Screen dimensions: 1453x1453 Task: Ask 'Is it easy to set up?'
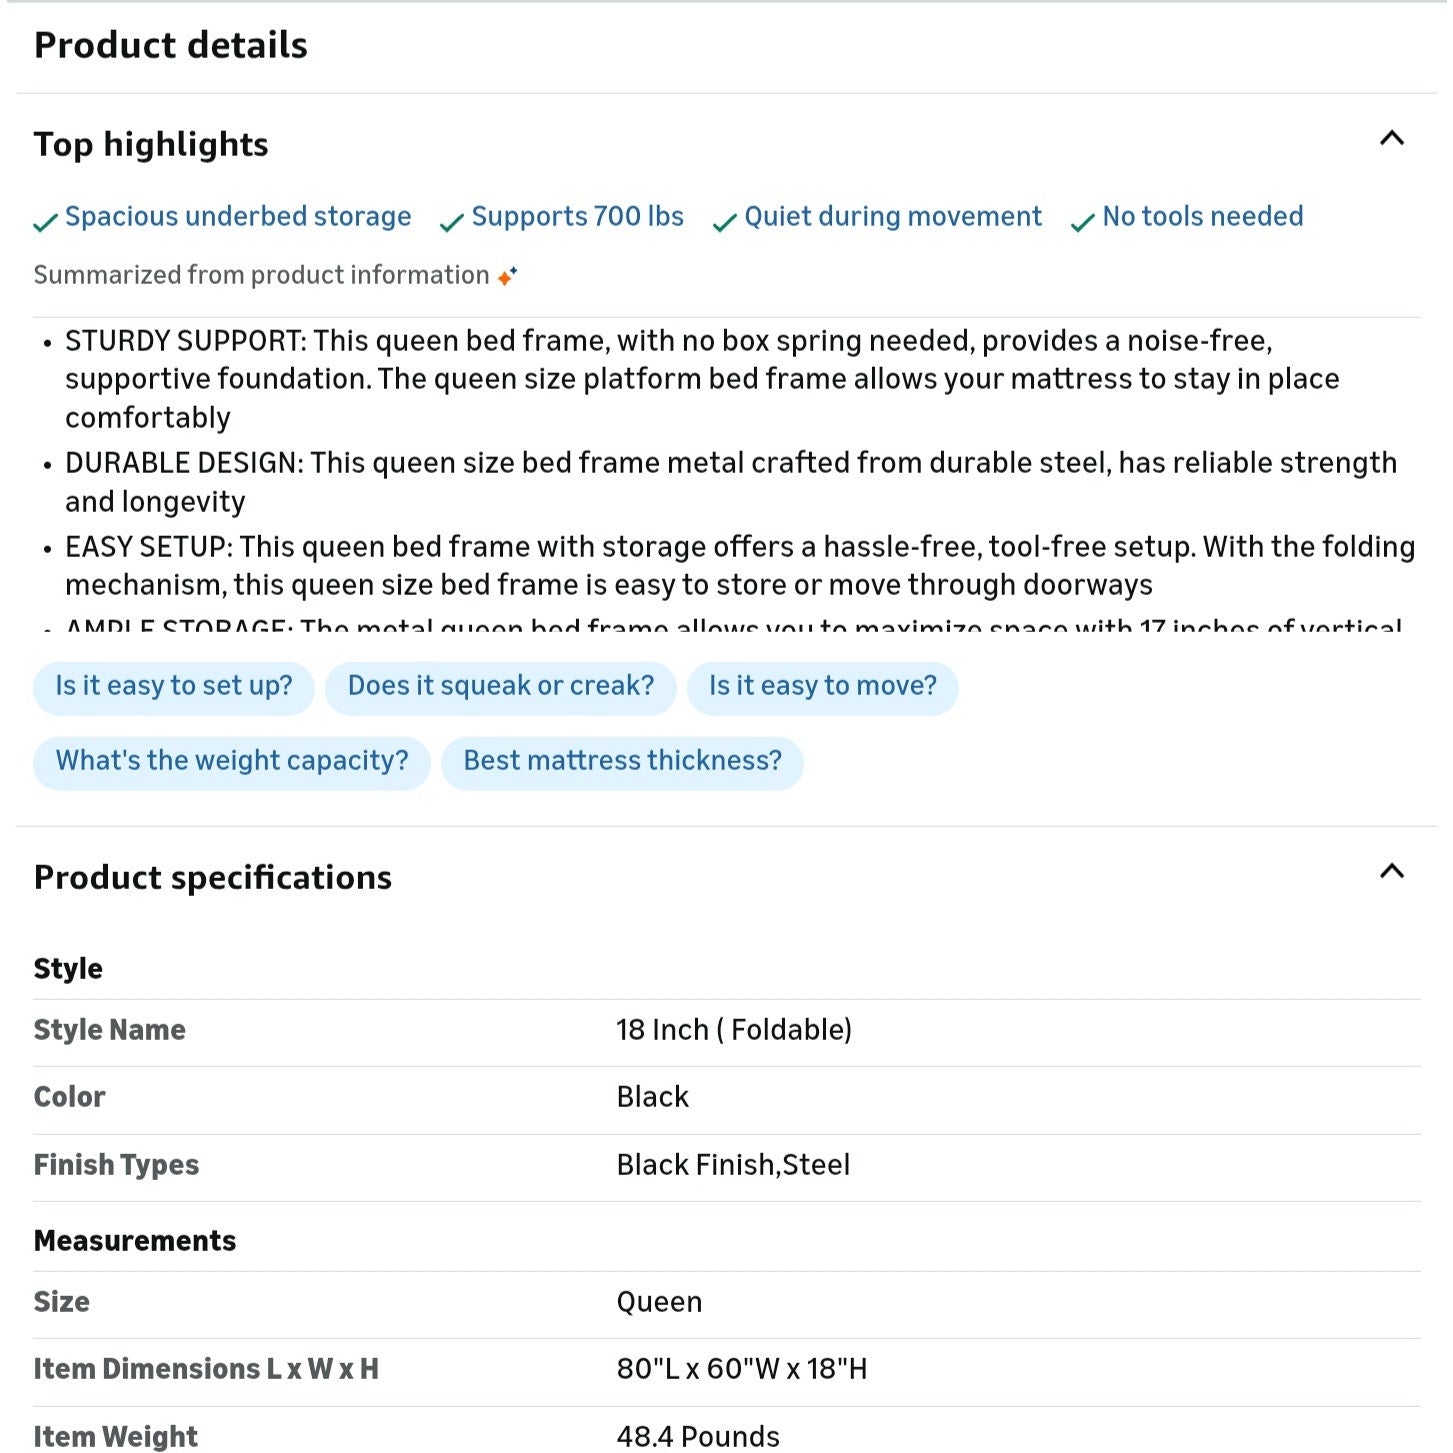(174, 686)
